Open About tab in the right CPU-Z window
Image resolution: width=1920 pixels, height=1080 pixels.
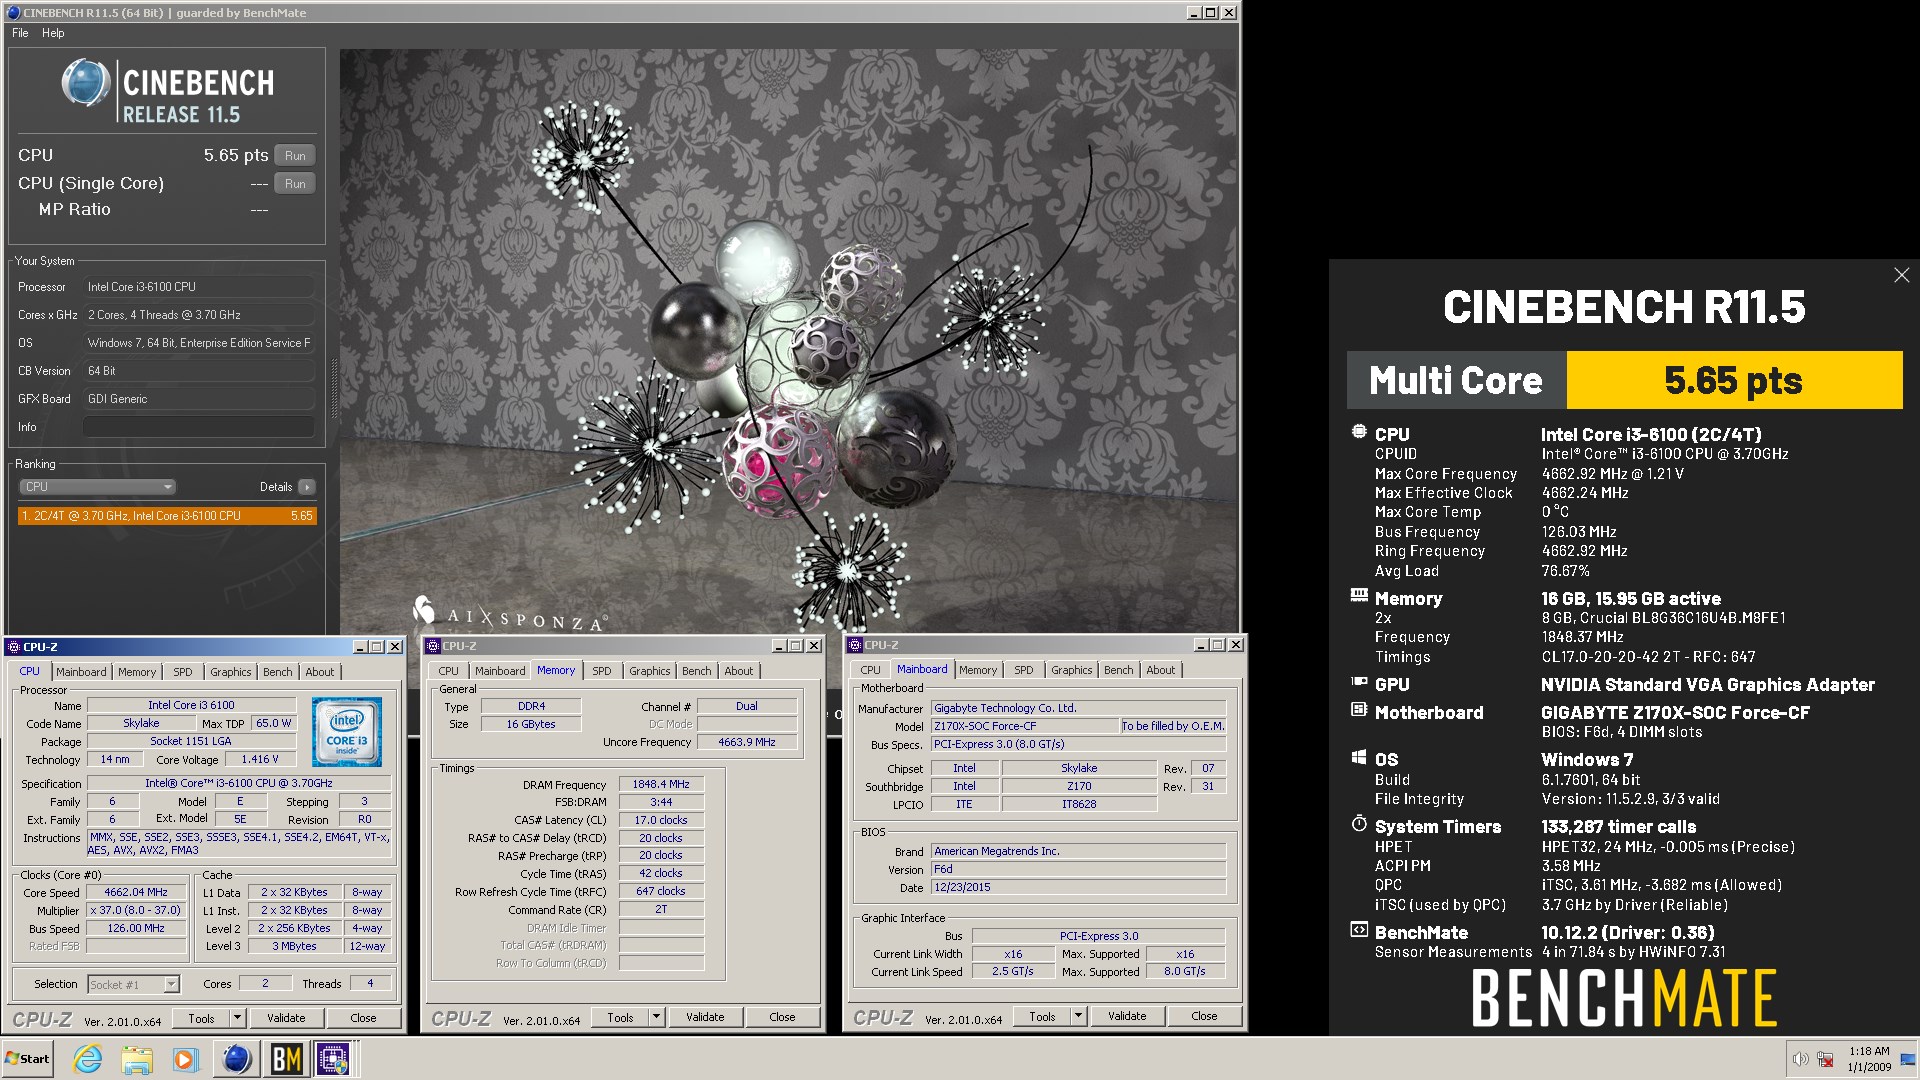tap(1161, 670)
